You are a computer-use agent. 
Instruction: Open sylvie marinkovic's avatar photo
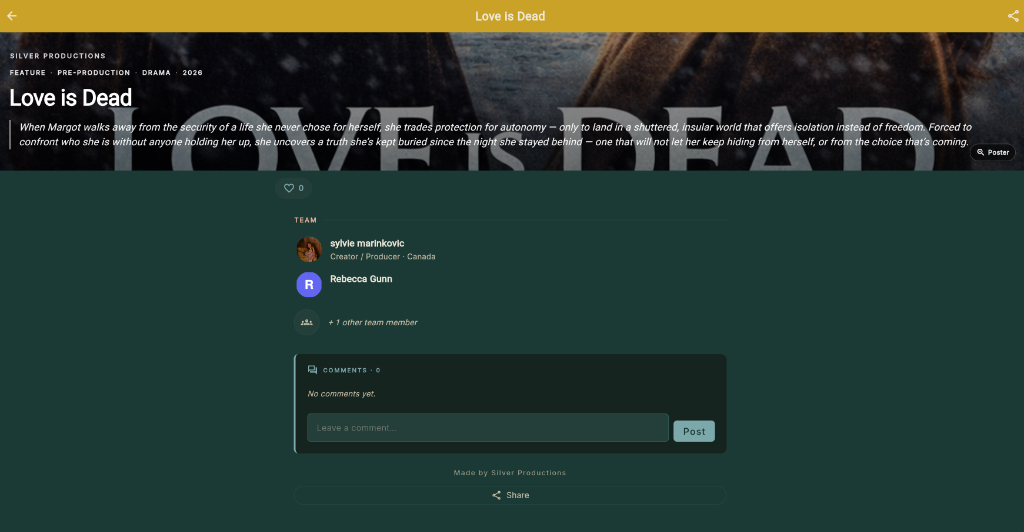pos(309,249)
